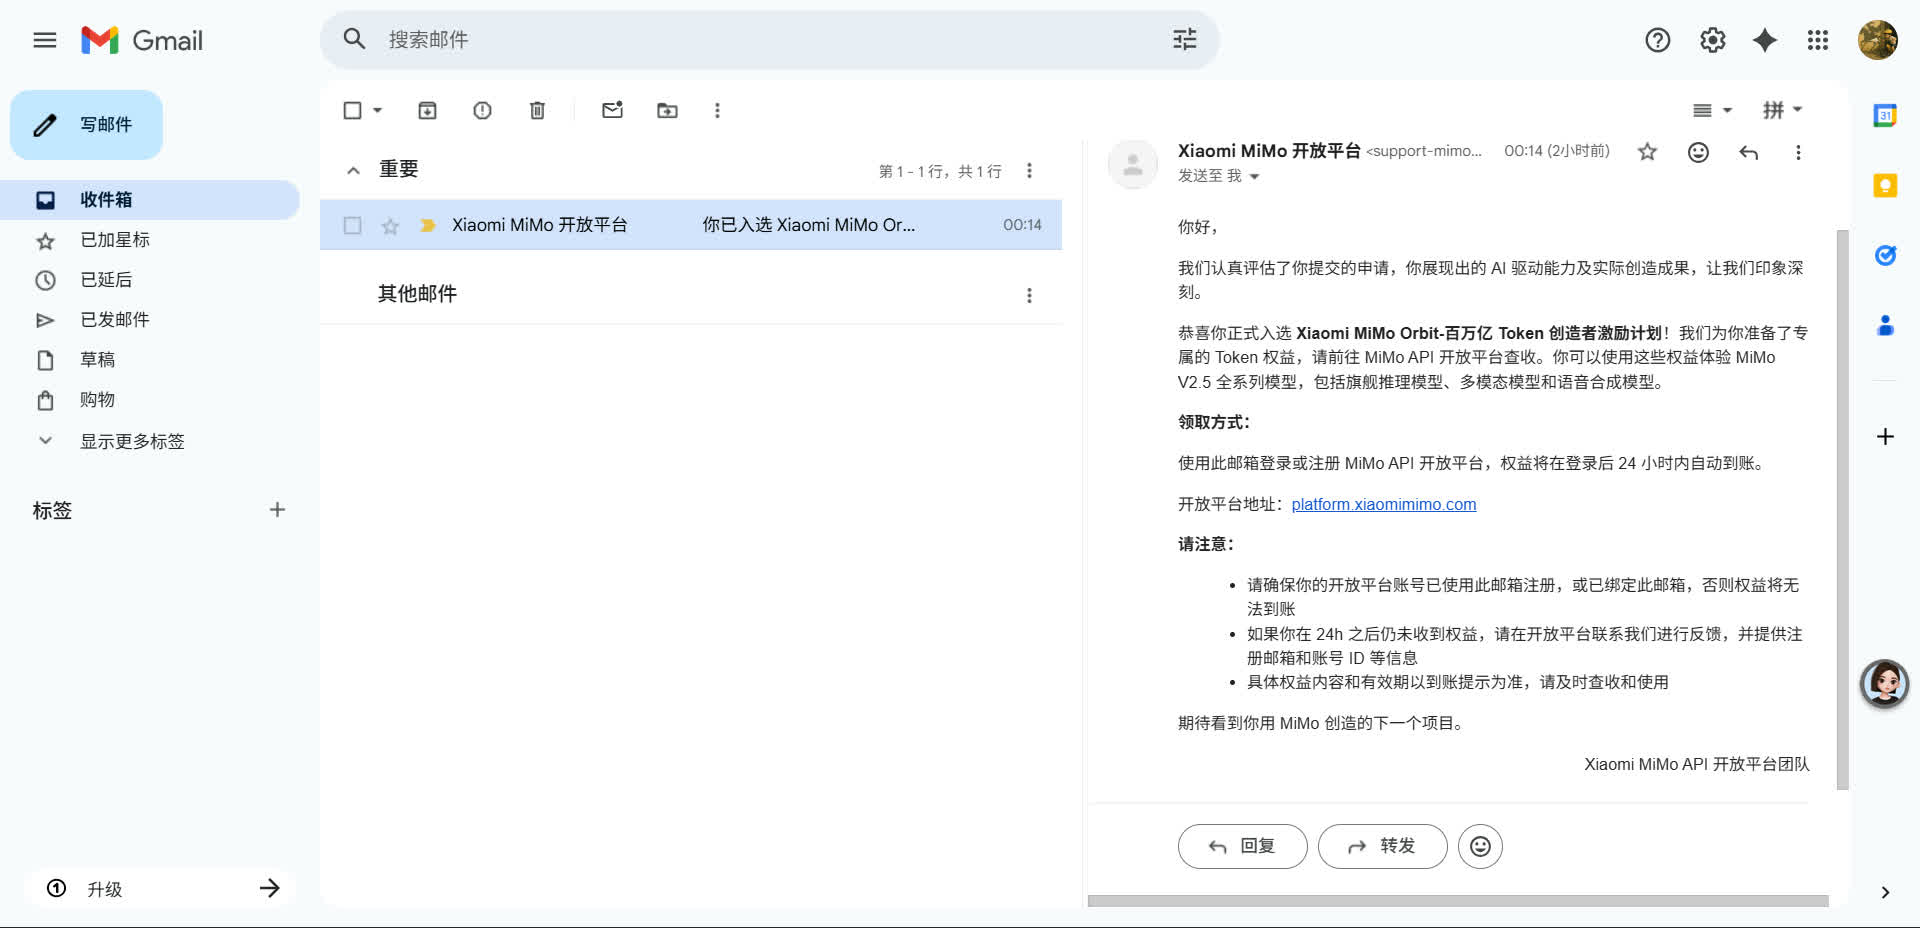Open Google Calendar side panel

[1885, 115]
